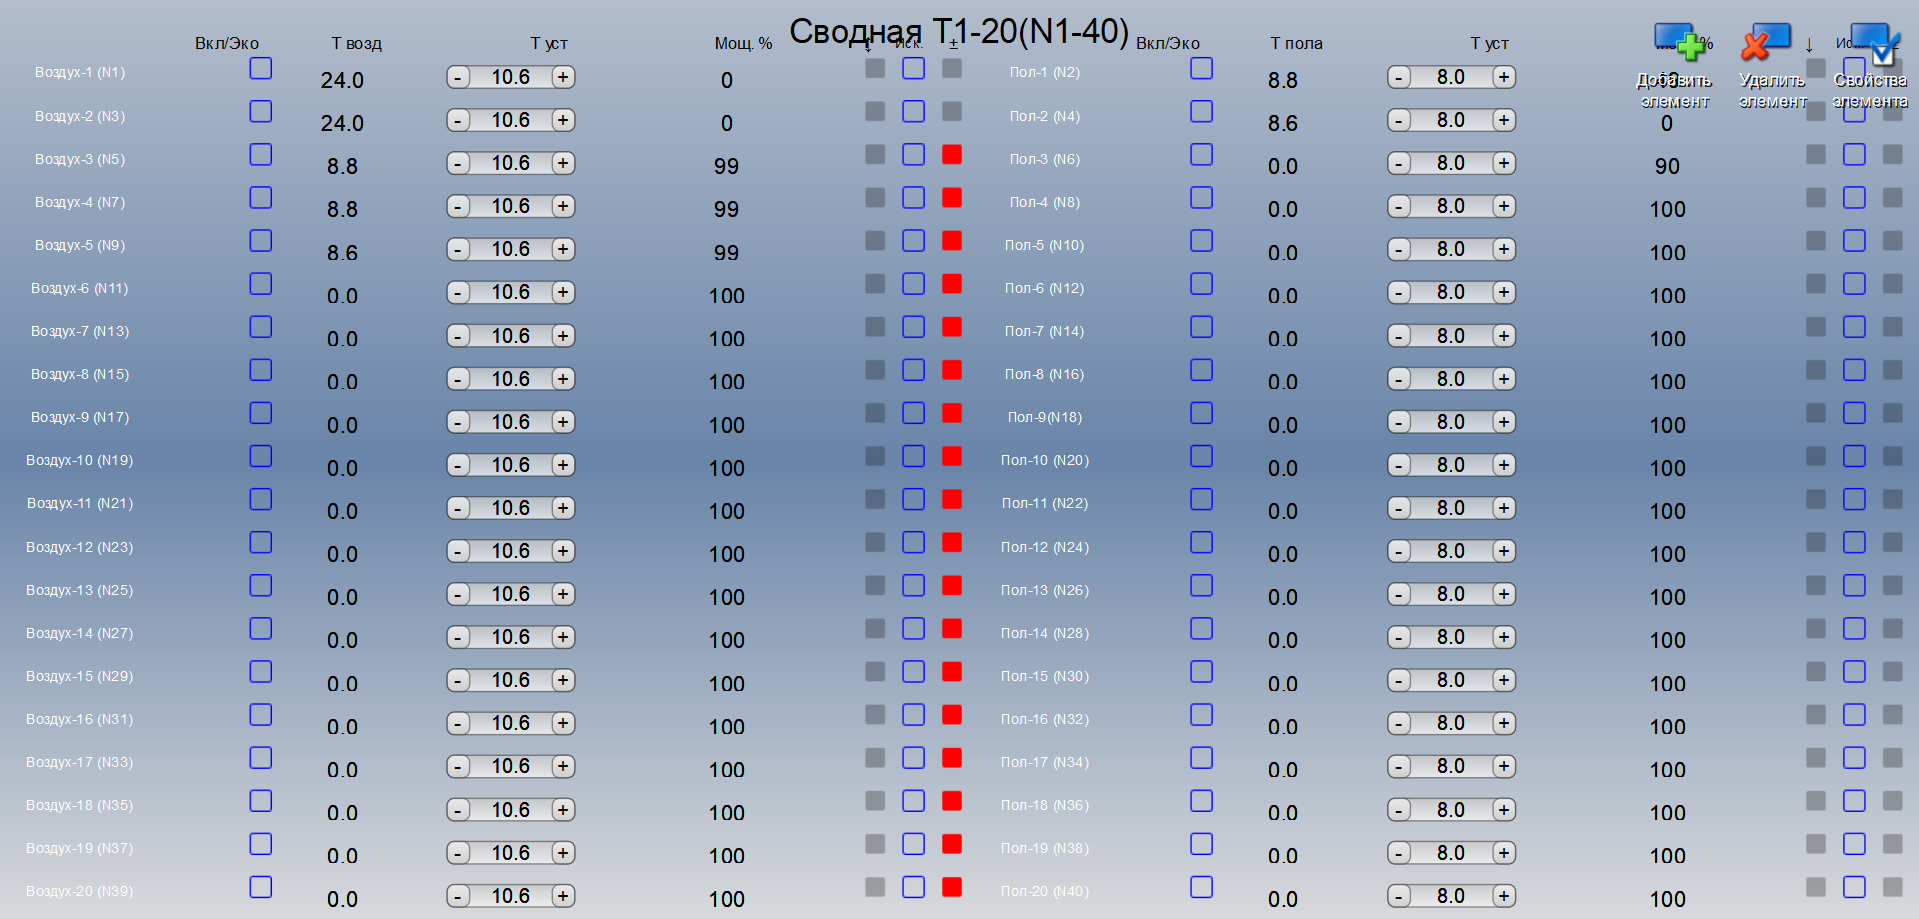Enable Вкл/Эко checkbox for Пол-6 (N12)
Image resolution: width=1919 pixels, height=919 pixels.
coord(1201,284)
